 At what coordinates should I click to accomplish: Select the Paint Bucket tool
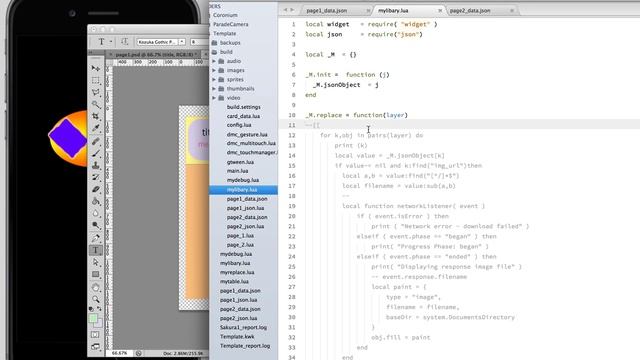(96, 201)
